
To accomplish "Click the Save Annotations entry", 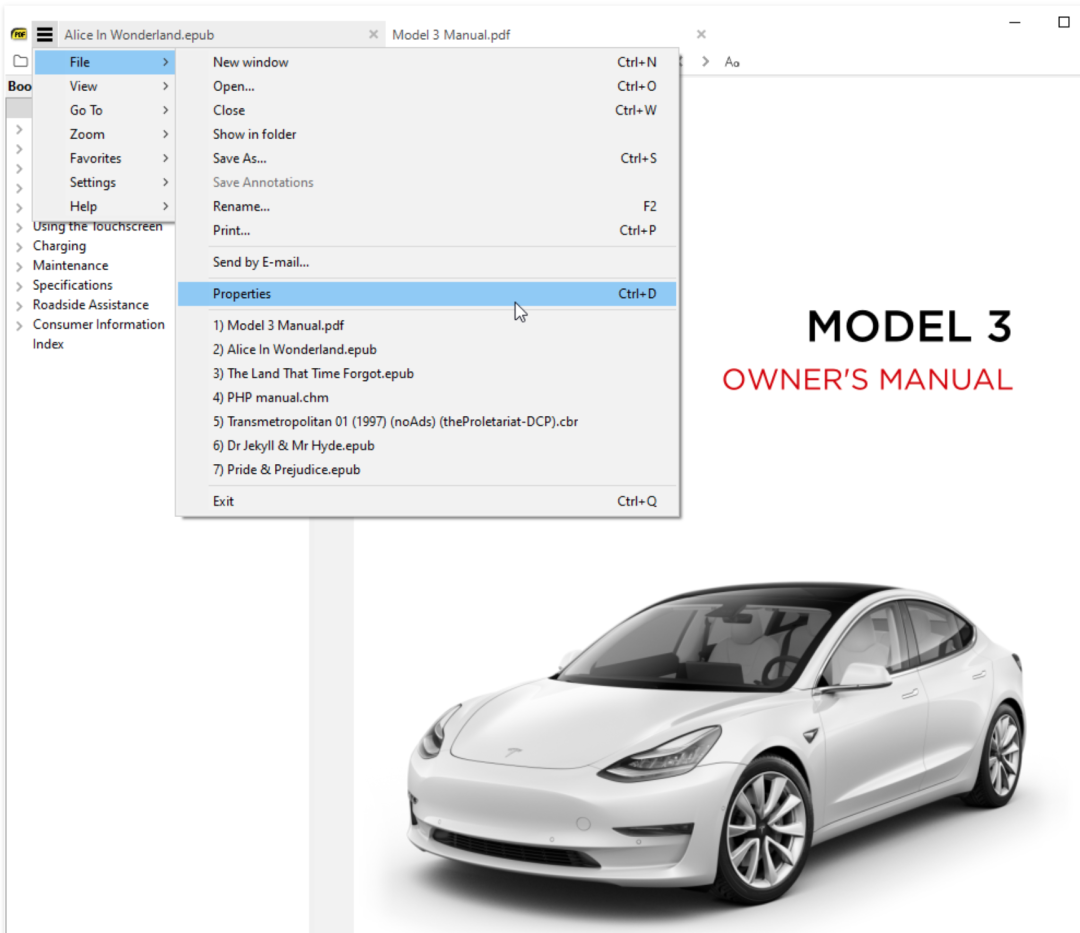I will (x=427, y=182).
